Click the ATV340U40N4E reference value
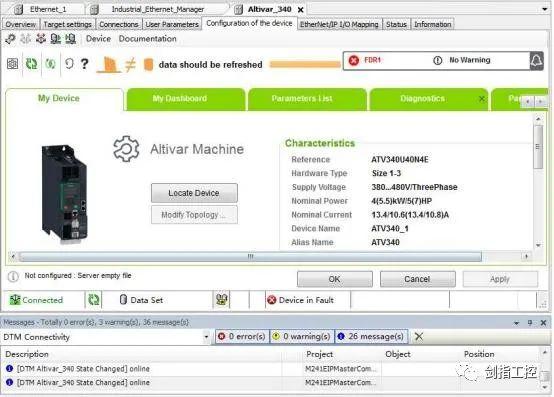Image resolution: width=554 pixels, height=397 pixels. pyautogui.click(x=400, y=160)
